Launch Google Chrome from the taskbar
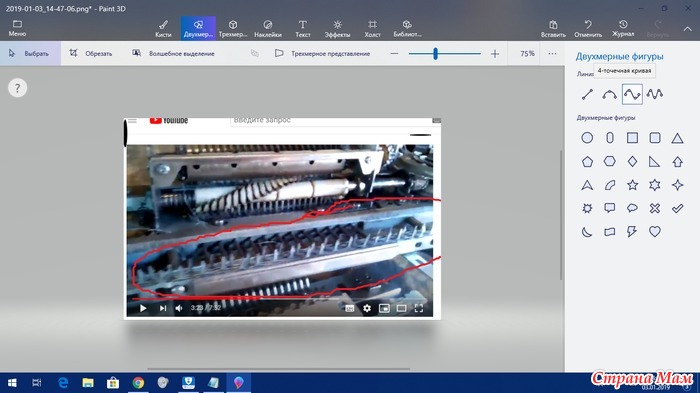Viewport: 700px width, 393px height. tap(138, 383)
